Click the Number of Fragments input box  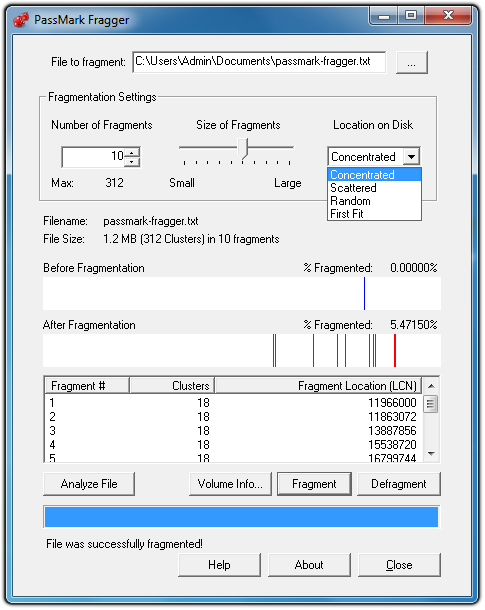[93, 157]
